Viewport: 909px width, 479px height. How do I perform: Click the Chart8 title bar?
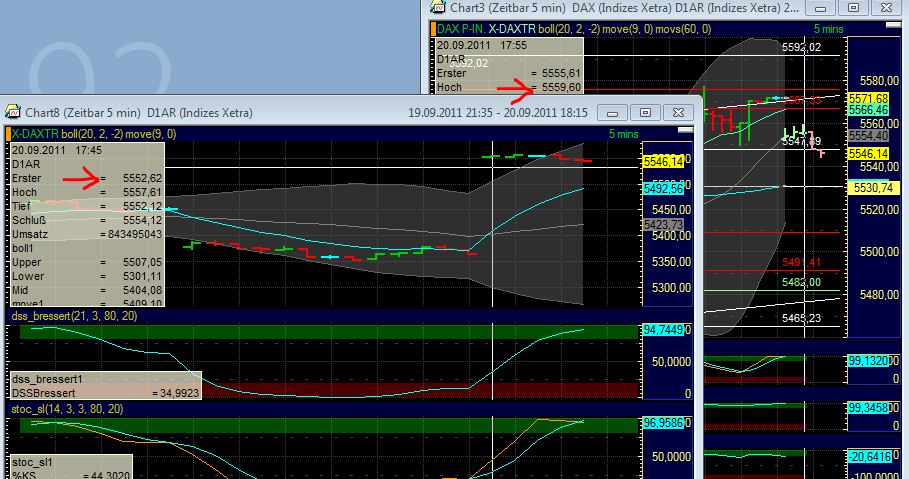(300, 112)
